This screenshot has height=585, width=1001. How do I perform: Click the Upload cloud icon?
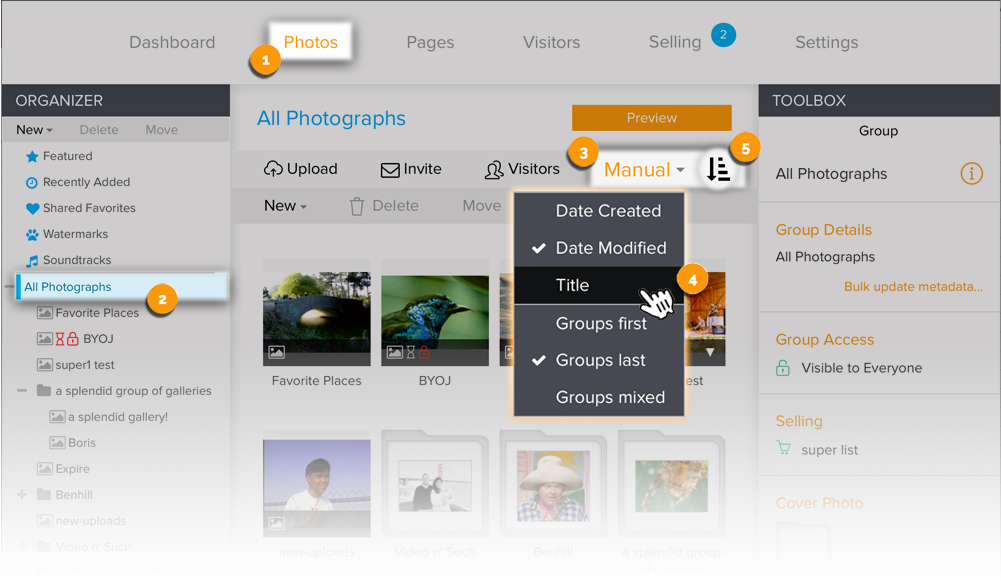273,169
